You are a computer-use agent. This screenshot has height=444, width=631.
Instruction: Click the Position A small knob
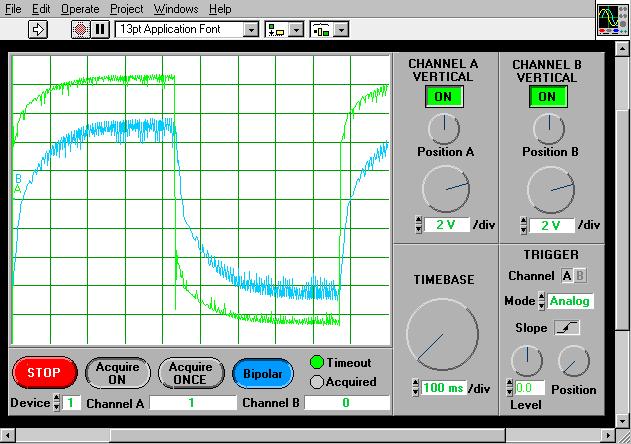[444, 129]
